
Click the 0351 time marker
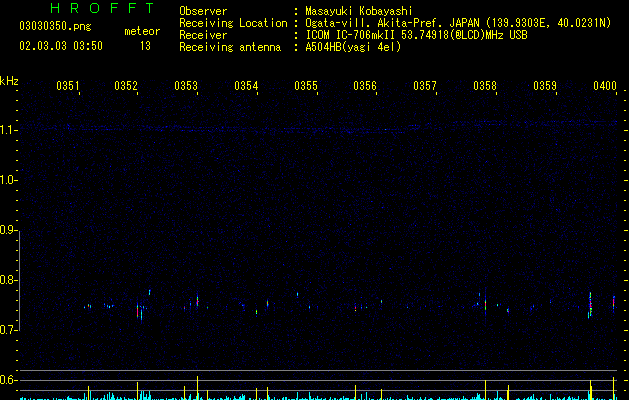tap(68, 86)
